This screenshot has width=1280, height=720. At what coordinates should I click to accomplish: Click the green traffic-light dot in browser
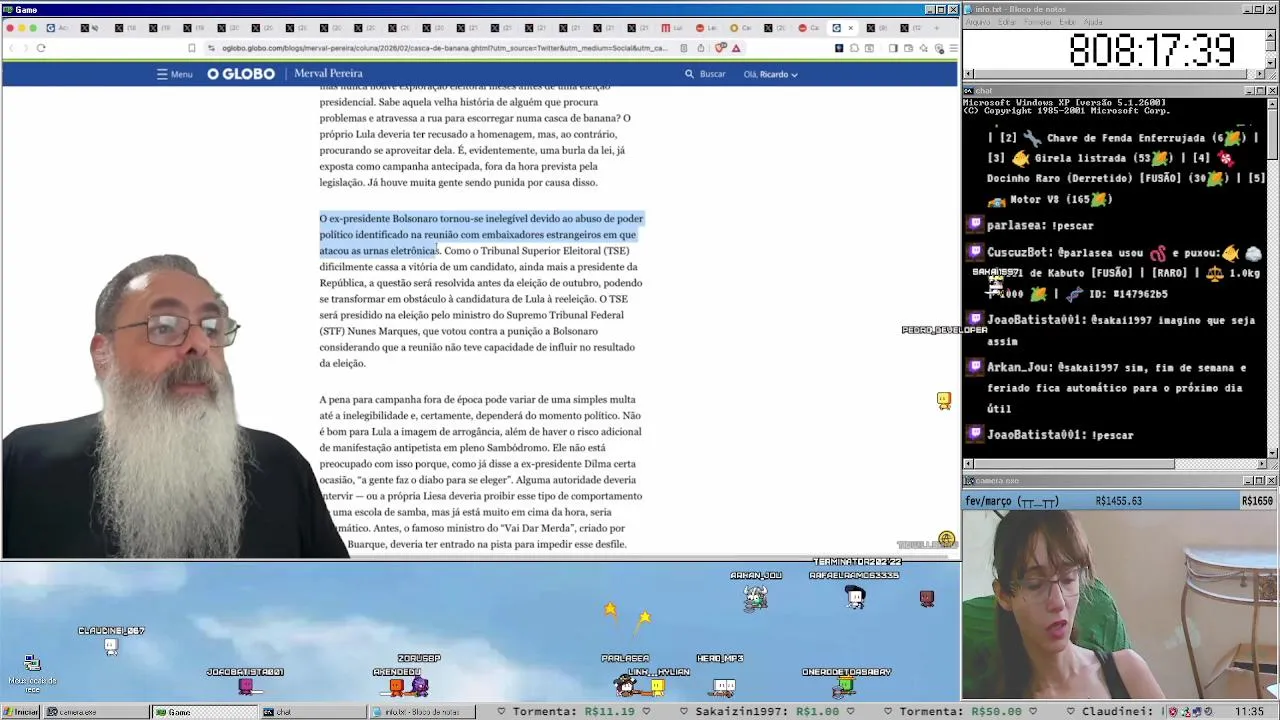[x=31, y=28]
